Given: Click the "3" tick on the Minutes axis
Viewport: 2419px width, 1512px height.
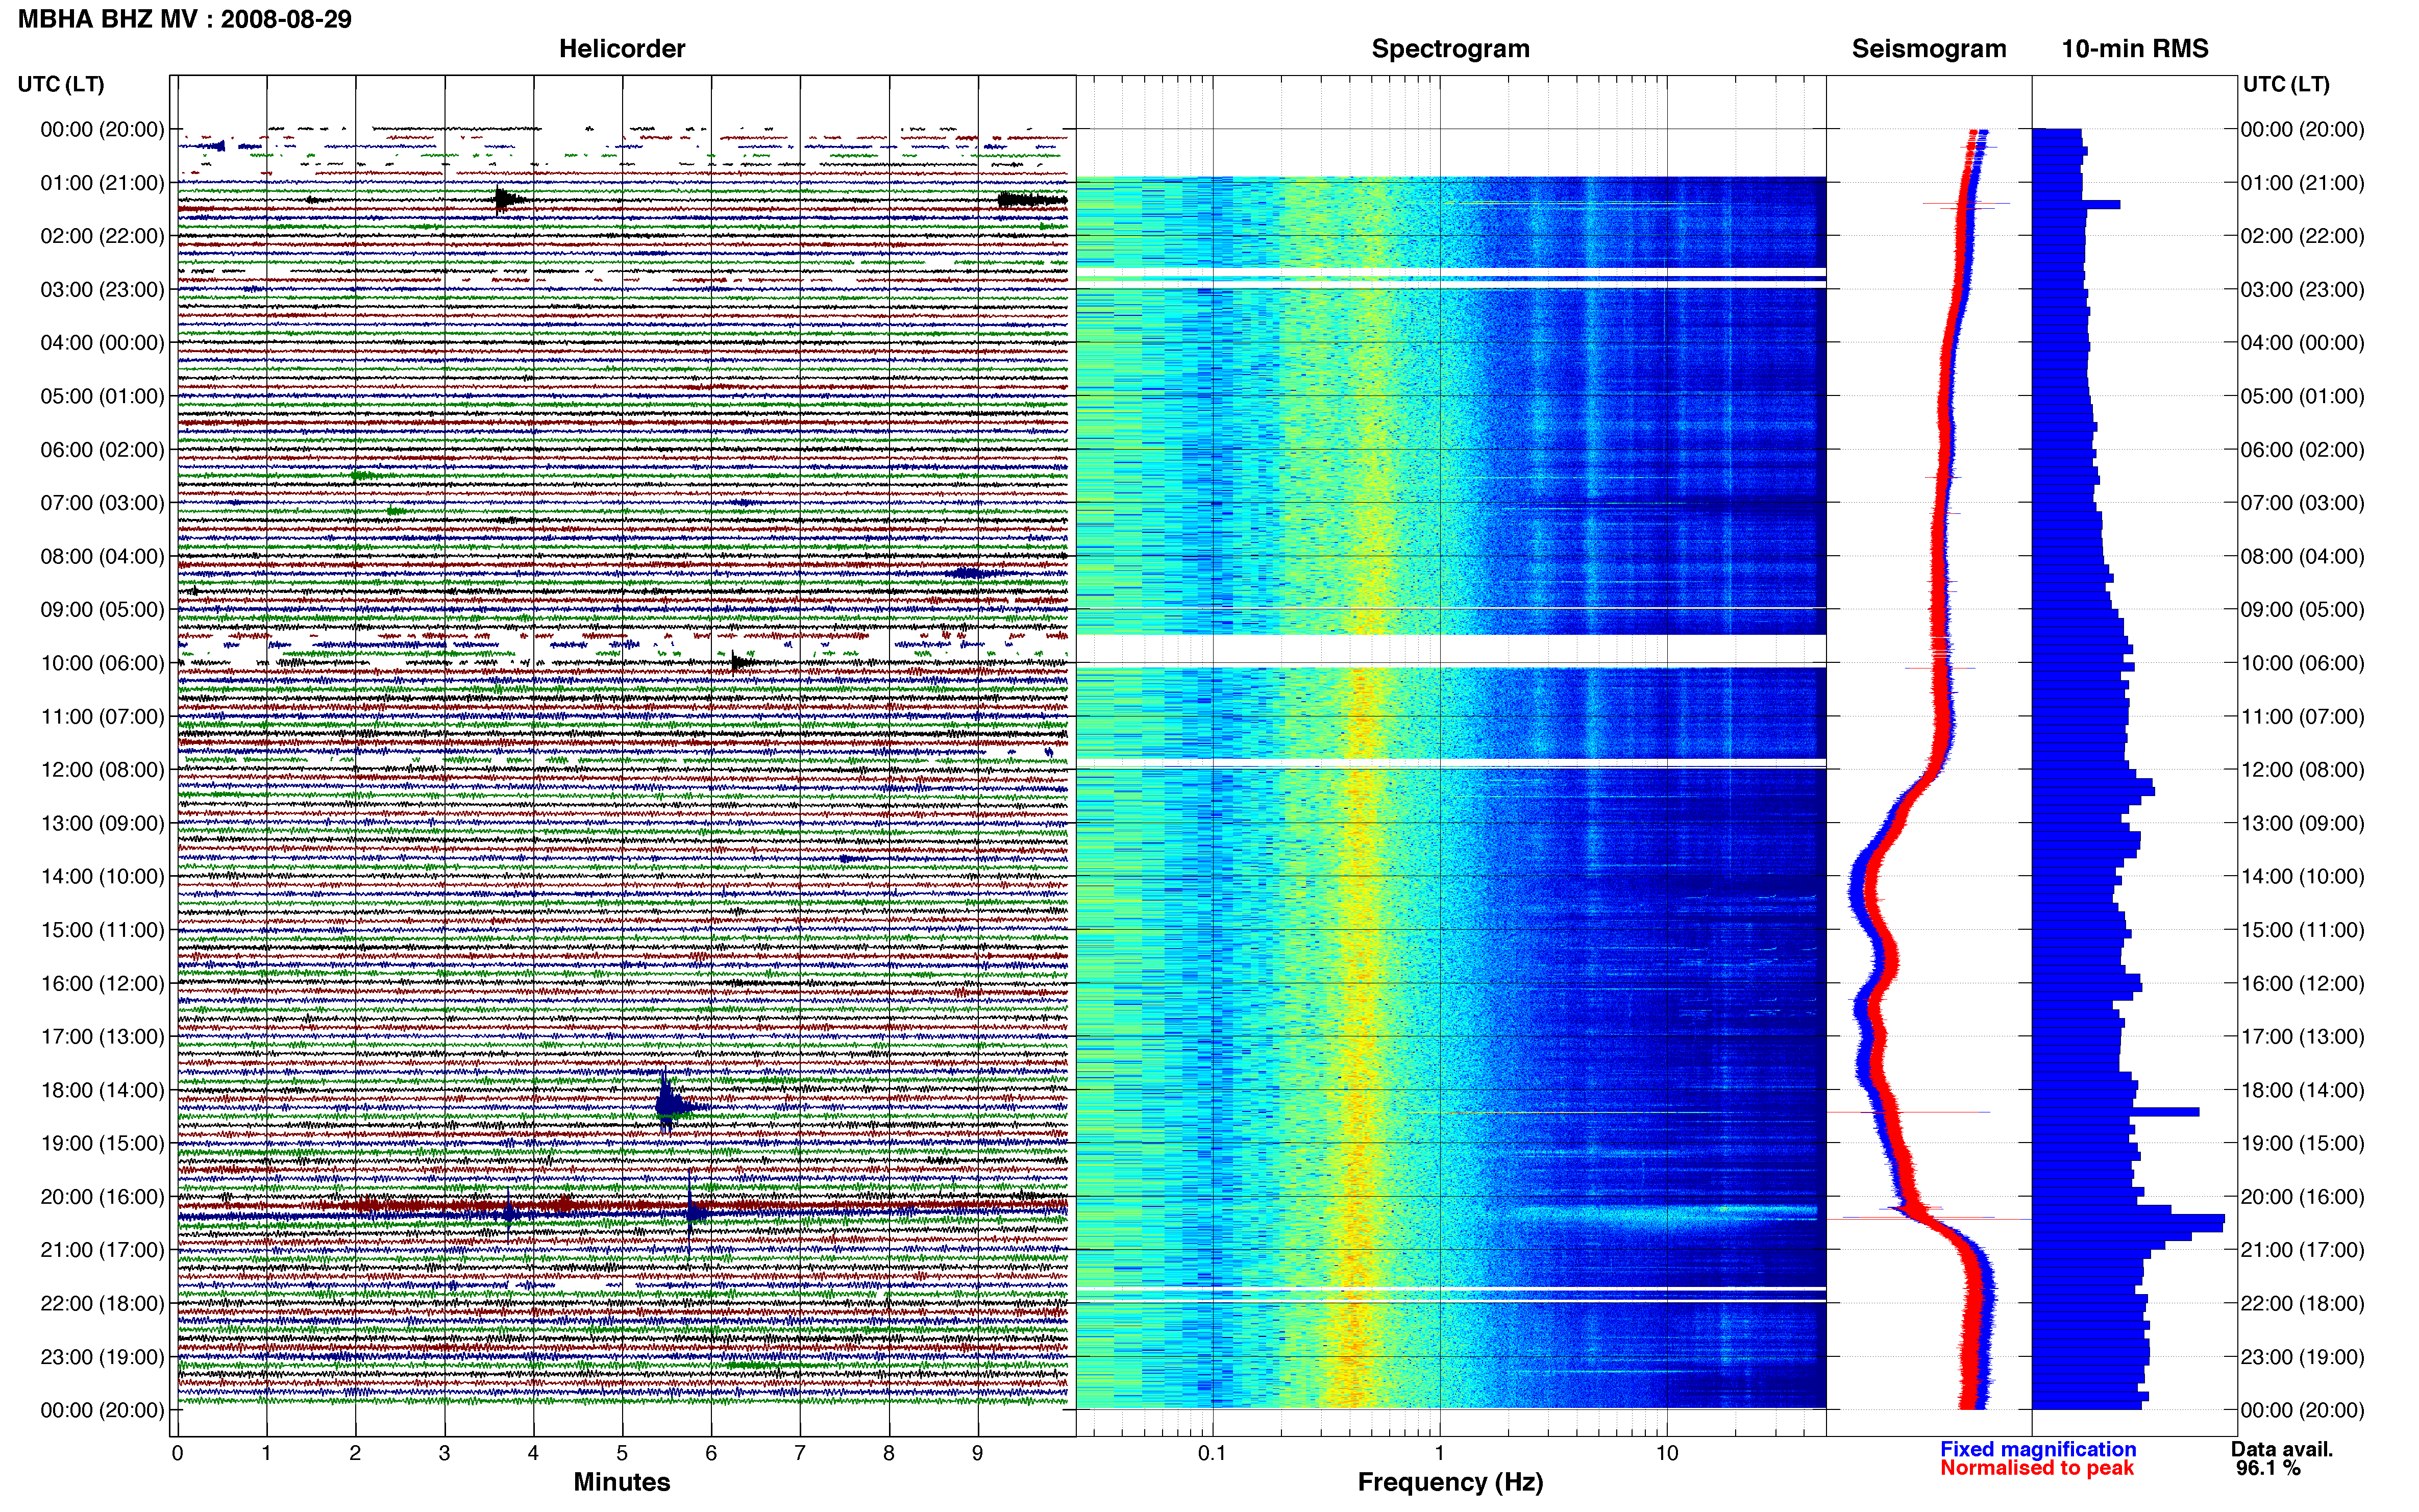Looking at the screenshot, I should coord(444,1454).
